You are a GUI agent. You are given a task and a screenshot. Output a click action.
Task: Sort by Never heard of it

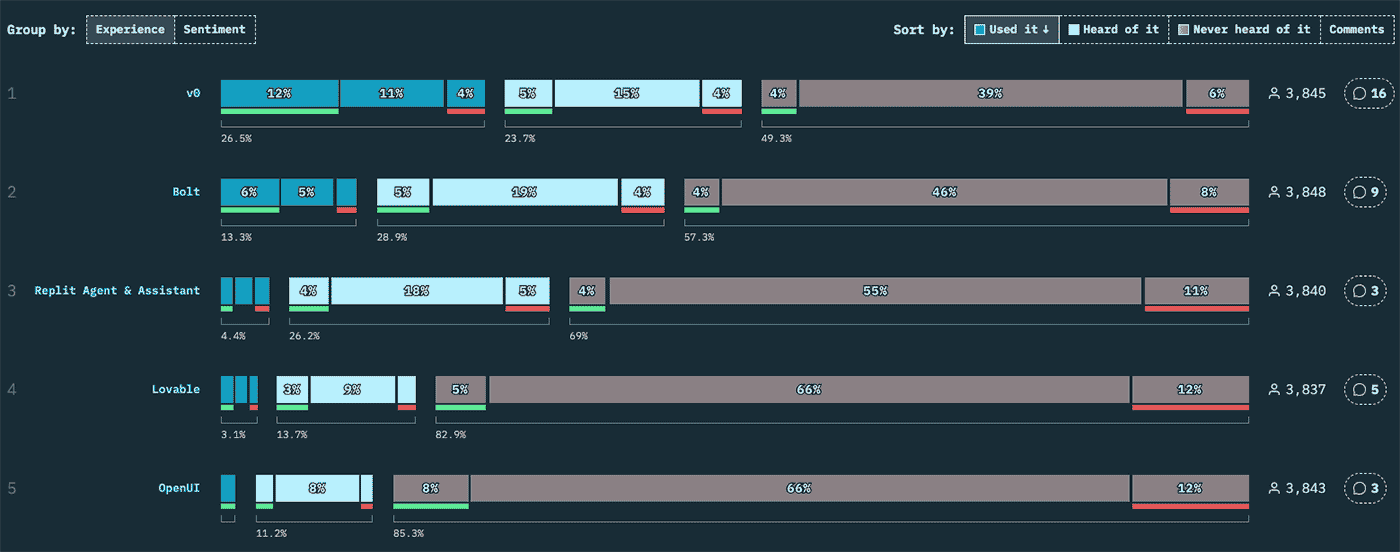[x=1244, y=29]
